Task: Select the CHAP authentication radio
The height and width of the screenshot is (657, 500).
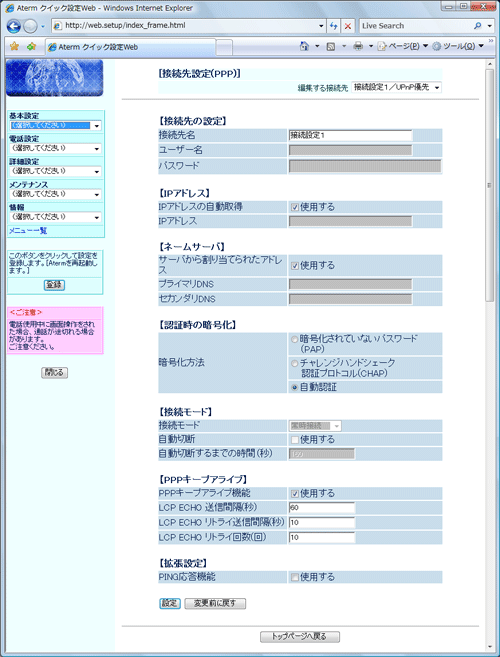Action: (295, 363)
